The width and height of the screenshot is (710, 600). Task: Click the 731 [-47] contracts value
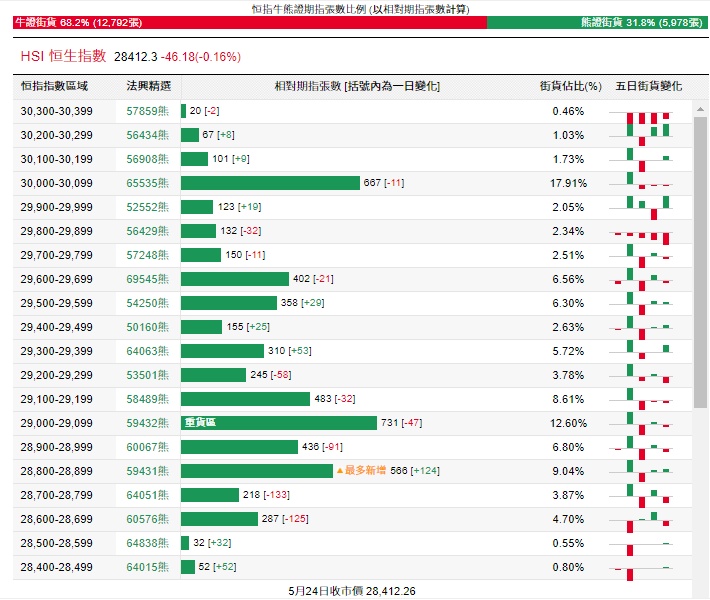[x=402, y=422]
